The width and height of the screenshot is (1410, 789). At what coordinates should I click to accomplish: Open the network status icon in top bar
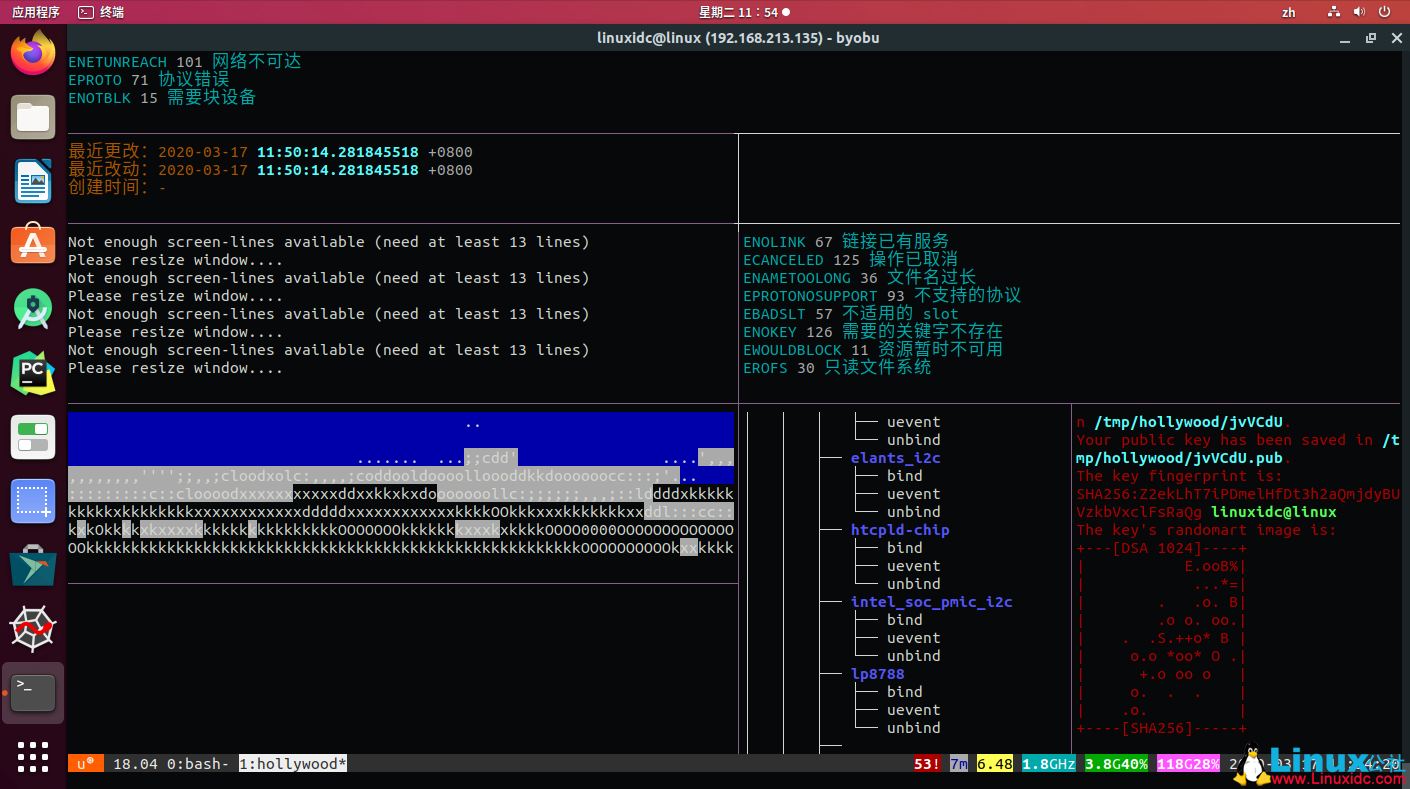tap(1333, 12)
